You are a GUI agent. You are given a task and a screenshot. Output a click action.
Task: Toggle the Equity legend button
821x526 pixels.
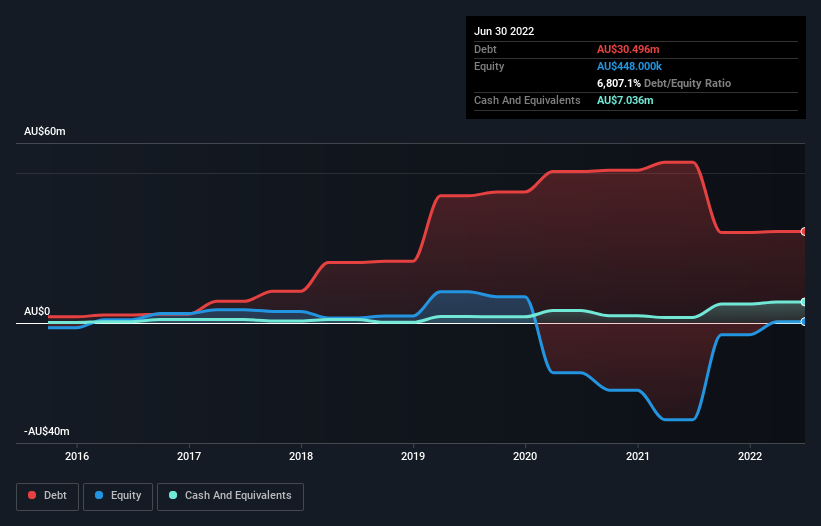(118, 496)
